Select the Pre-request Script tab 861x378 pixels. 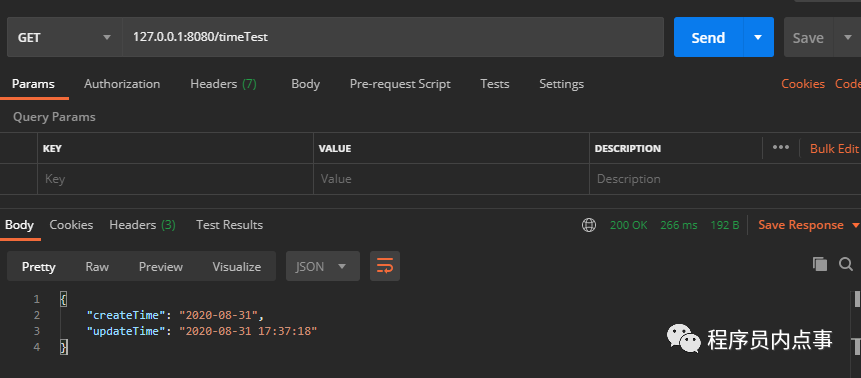400,84
